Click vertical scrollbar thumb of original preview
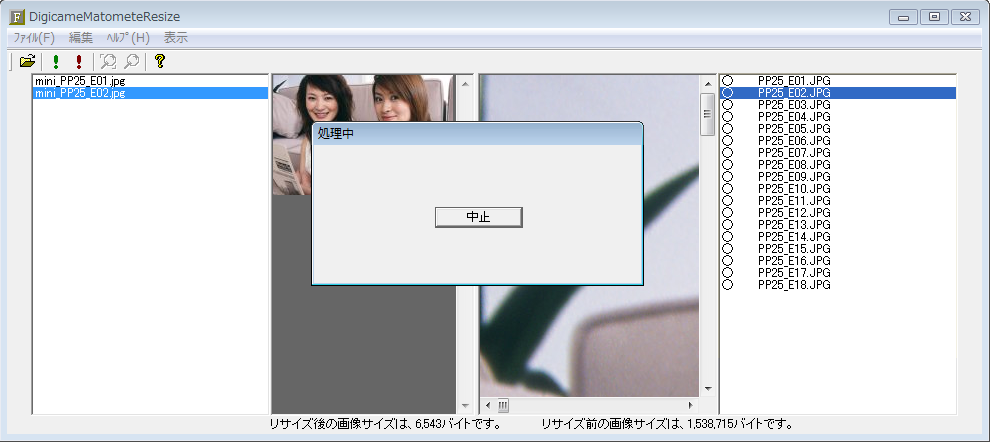Screen dimensions: 991x443 (708, 114)
